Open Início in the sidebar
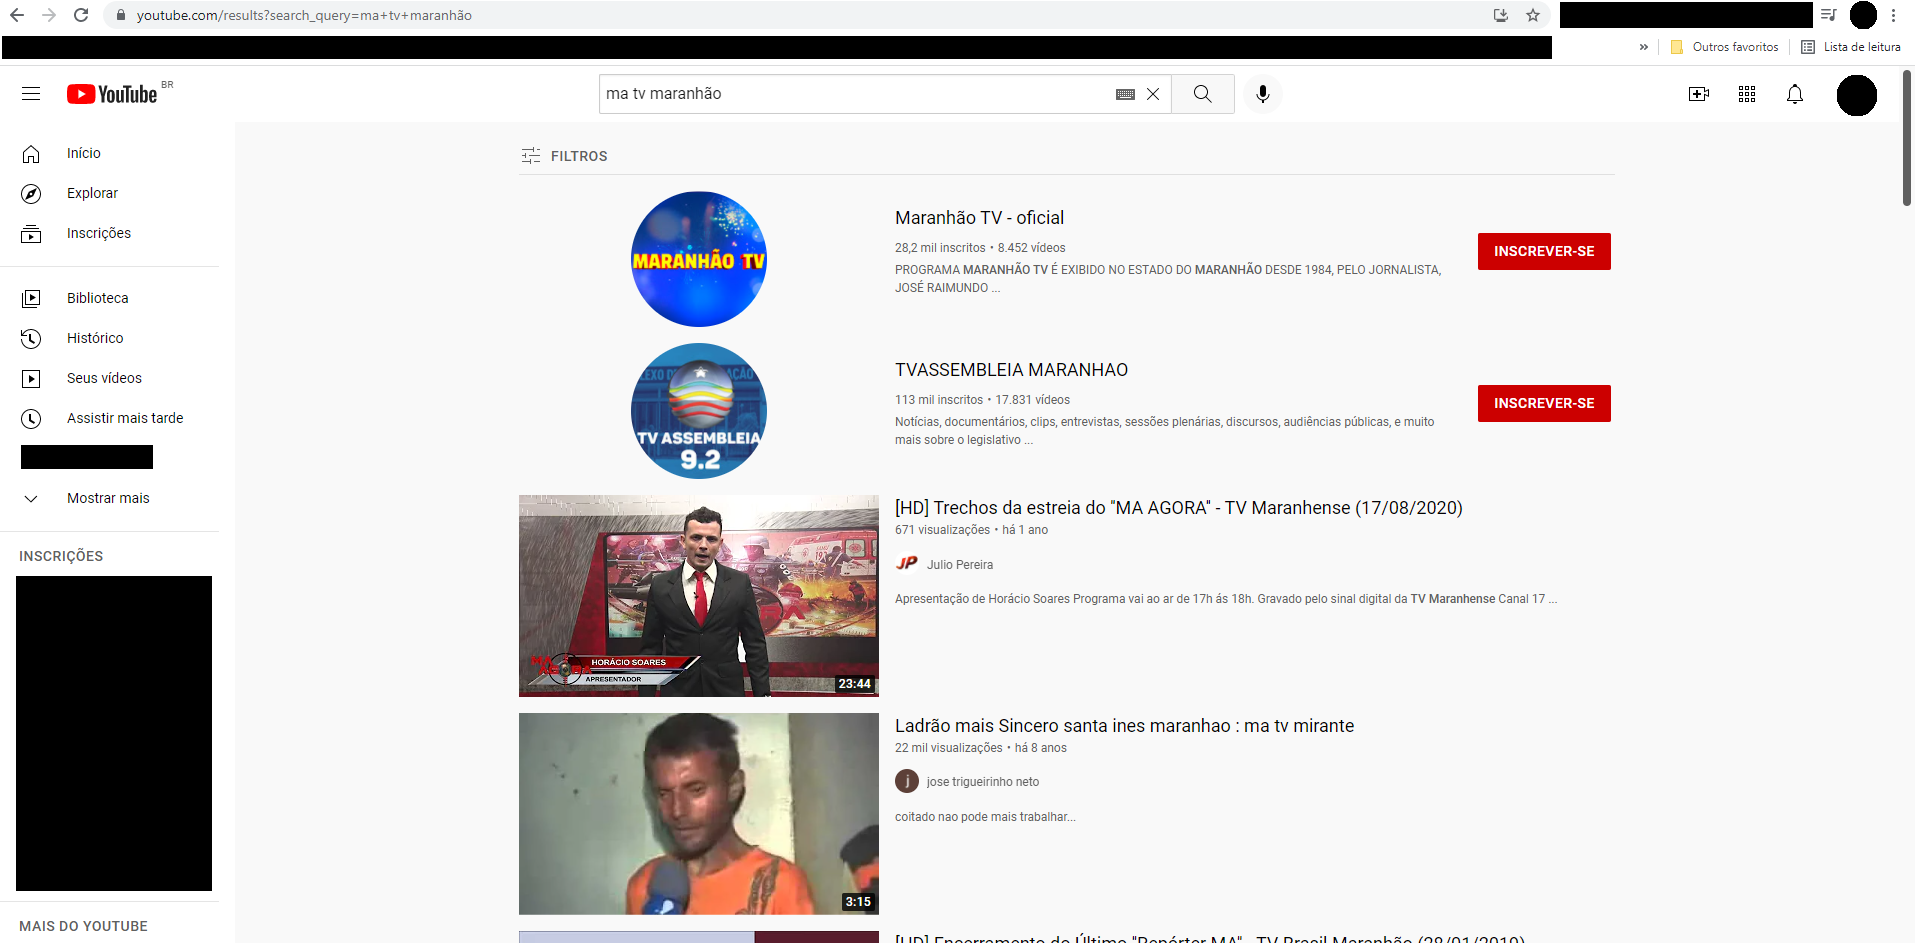This screenshot has height=943, width=1915. pos(110,153)
